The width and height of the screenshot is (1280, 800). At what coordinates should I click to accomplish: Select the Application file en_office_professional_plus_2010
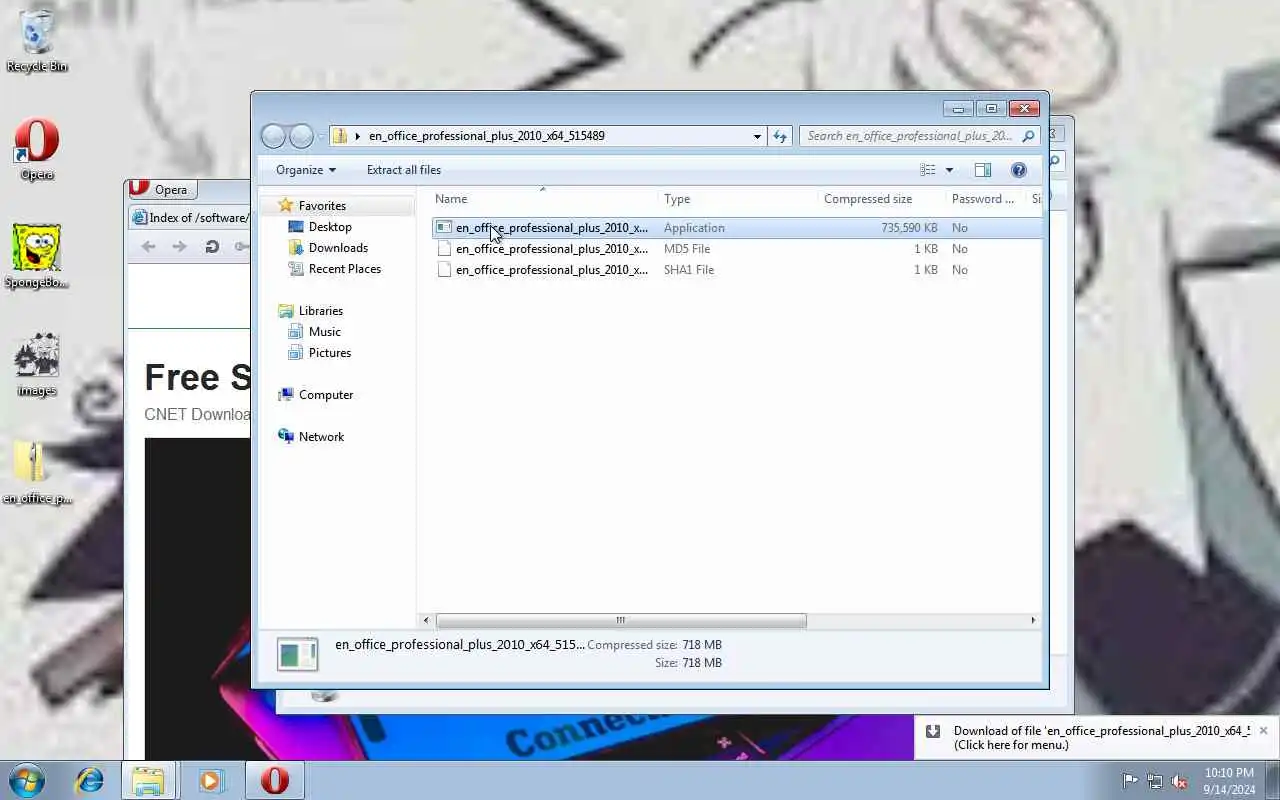pyautogui.click(x=736, y=228)
